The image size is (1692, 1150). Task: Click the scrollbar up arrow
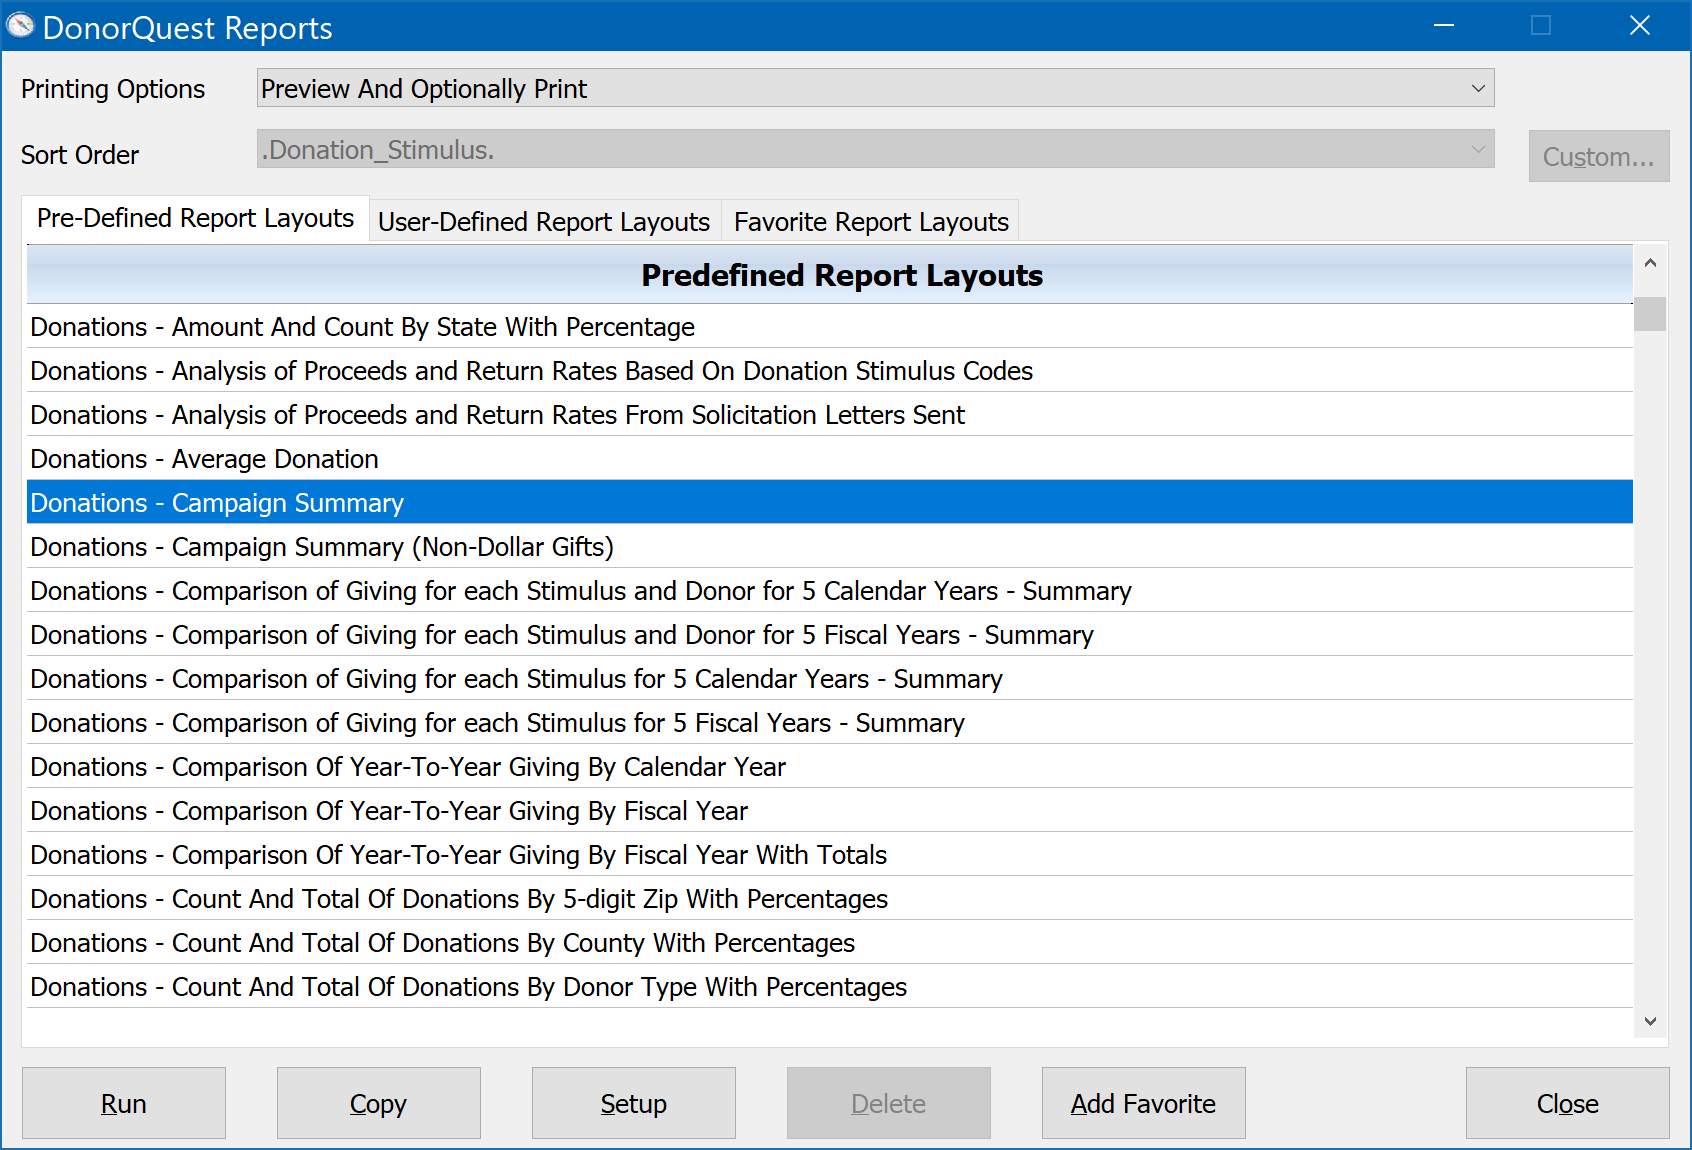pyautogui.click(x=1650, y=263)
